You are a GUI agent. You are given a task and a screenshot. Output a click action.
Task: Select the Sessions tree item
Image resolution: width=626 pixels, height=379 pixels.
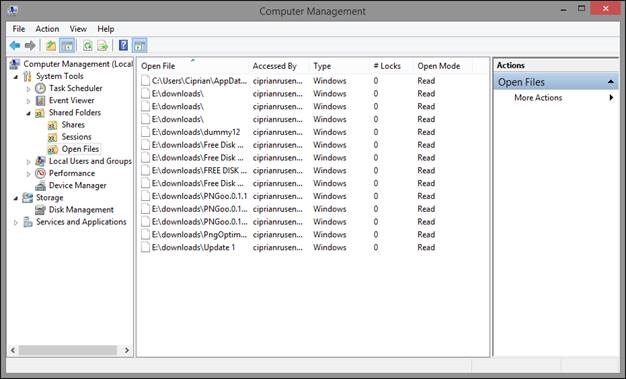coord(76,137)
